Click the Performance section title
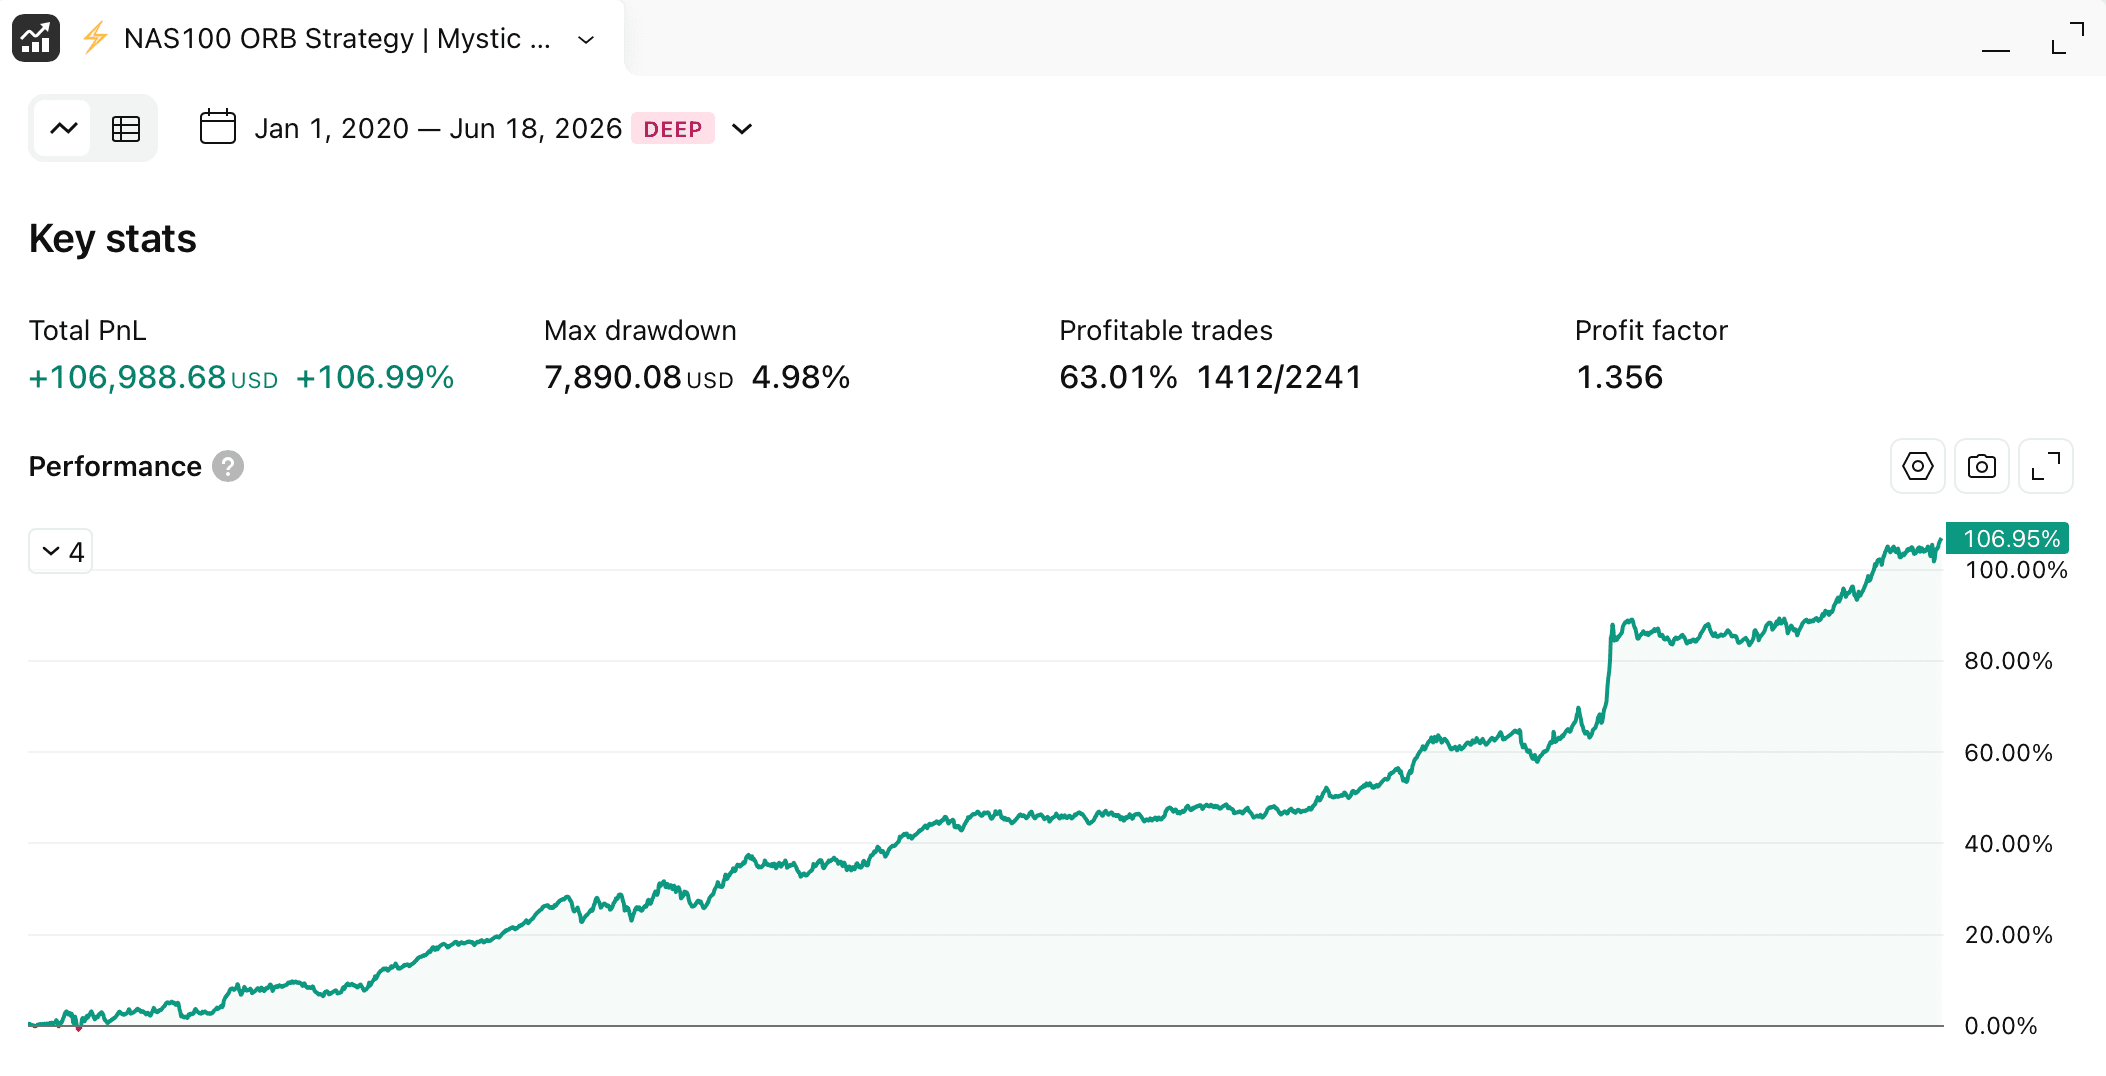 click(x=115, y=466)
